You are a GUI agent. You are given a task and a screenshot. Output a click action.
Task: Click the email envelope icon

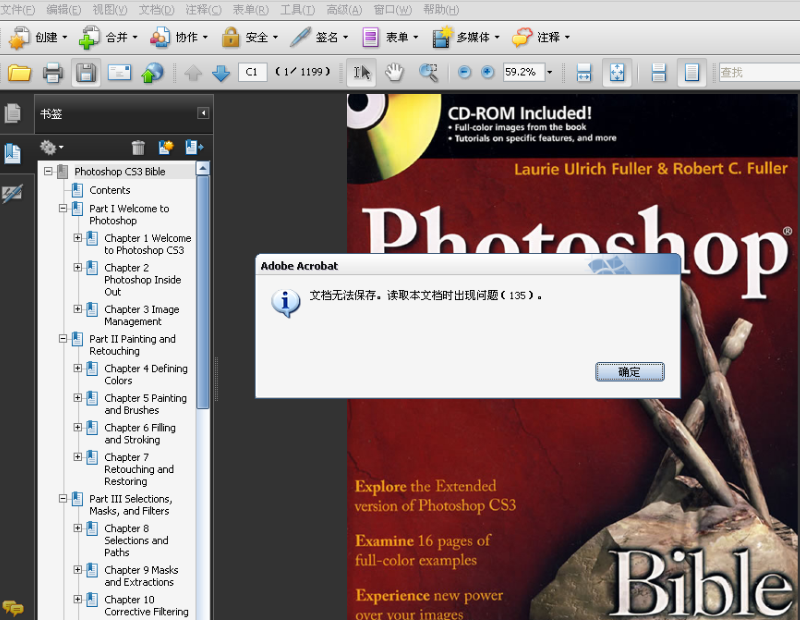tap(119, 73)
